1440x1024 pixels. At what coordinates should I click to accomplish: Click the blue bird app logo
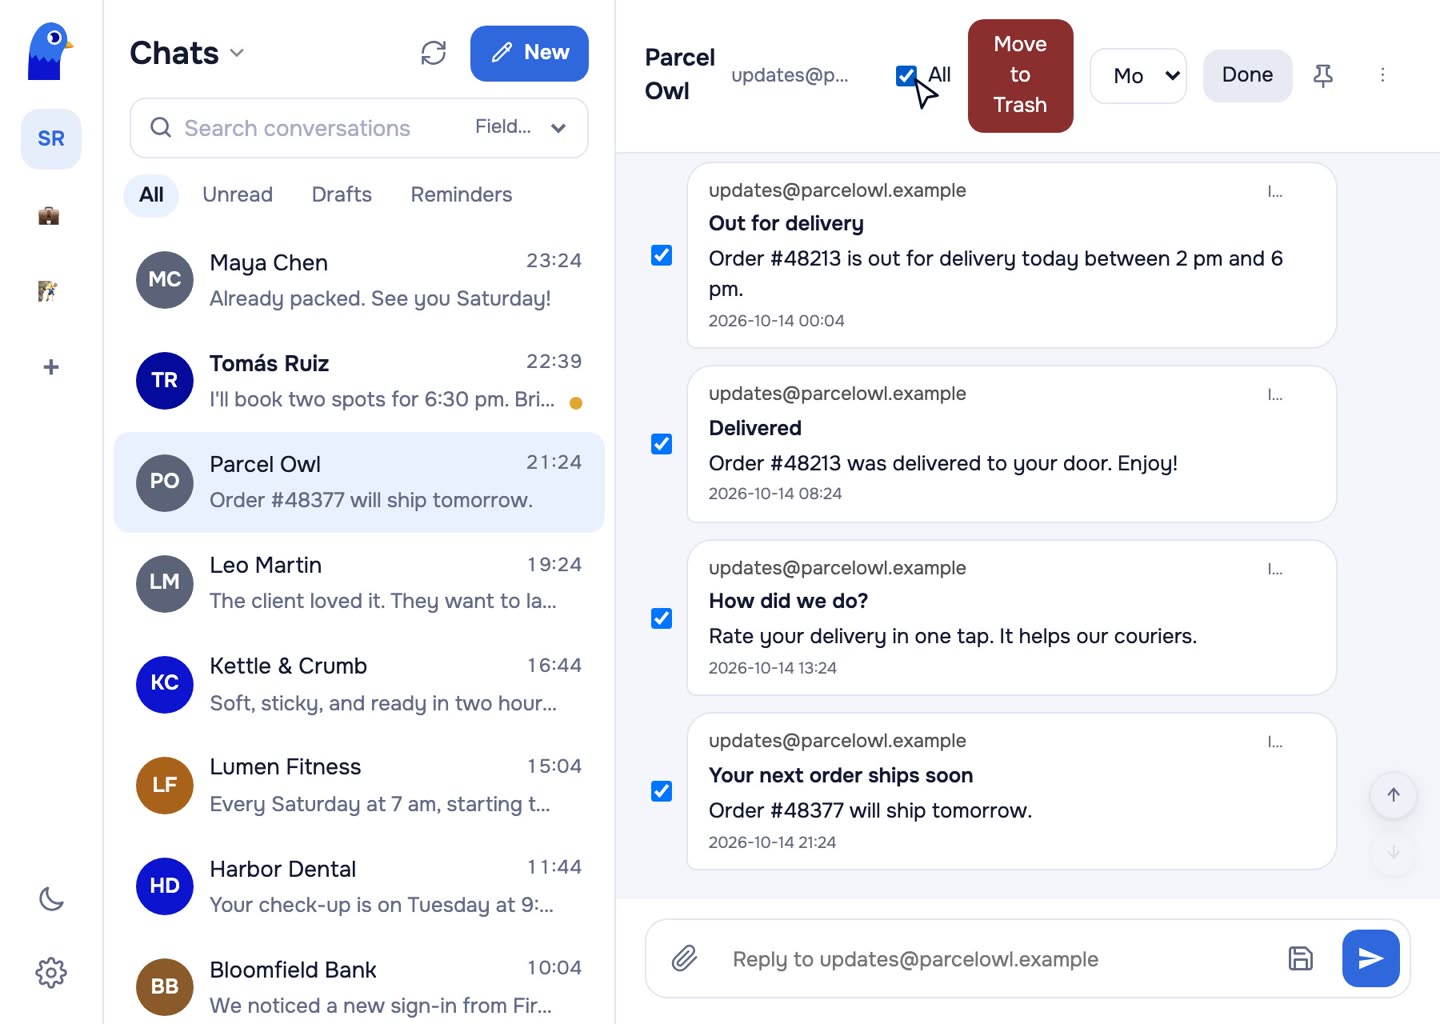50,52
